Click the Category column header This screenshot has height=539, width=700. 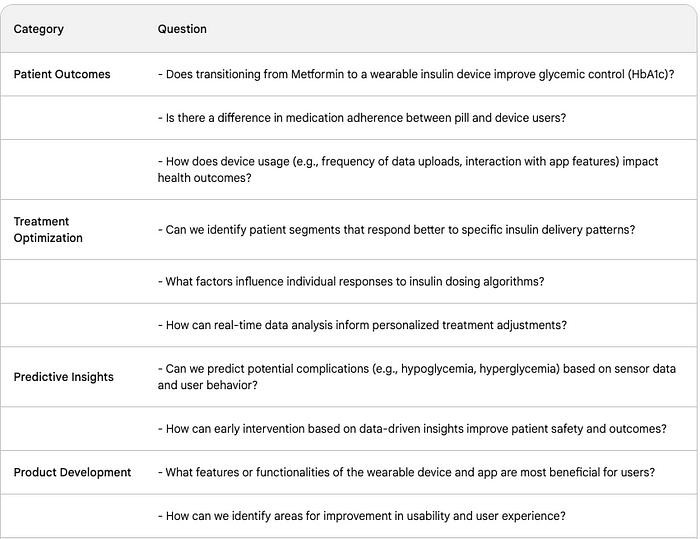(39, 29)
